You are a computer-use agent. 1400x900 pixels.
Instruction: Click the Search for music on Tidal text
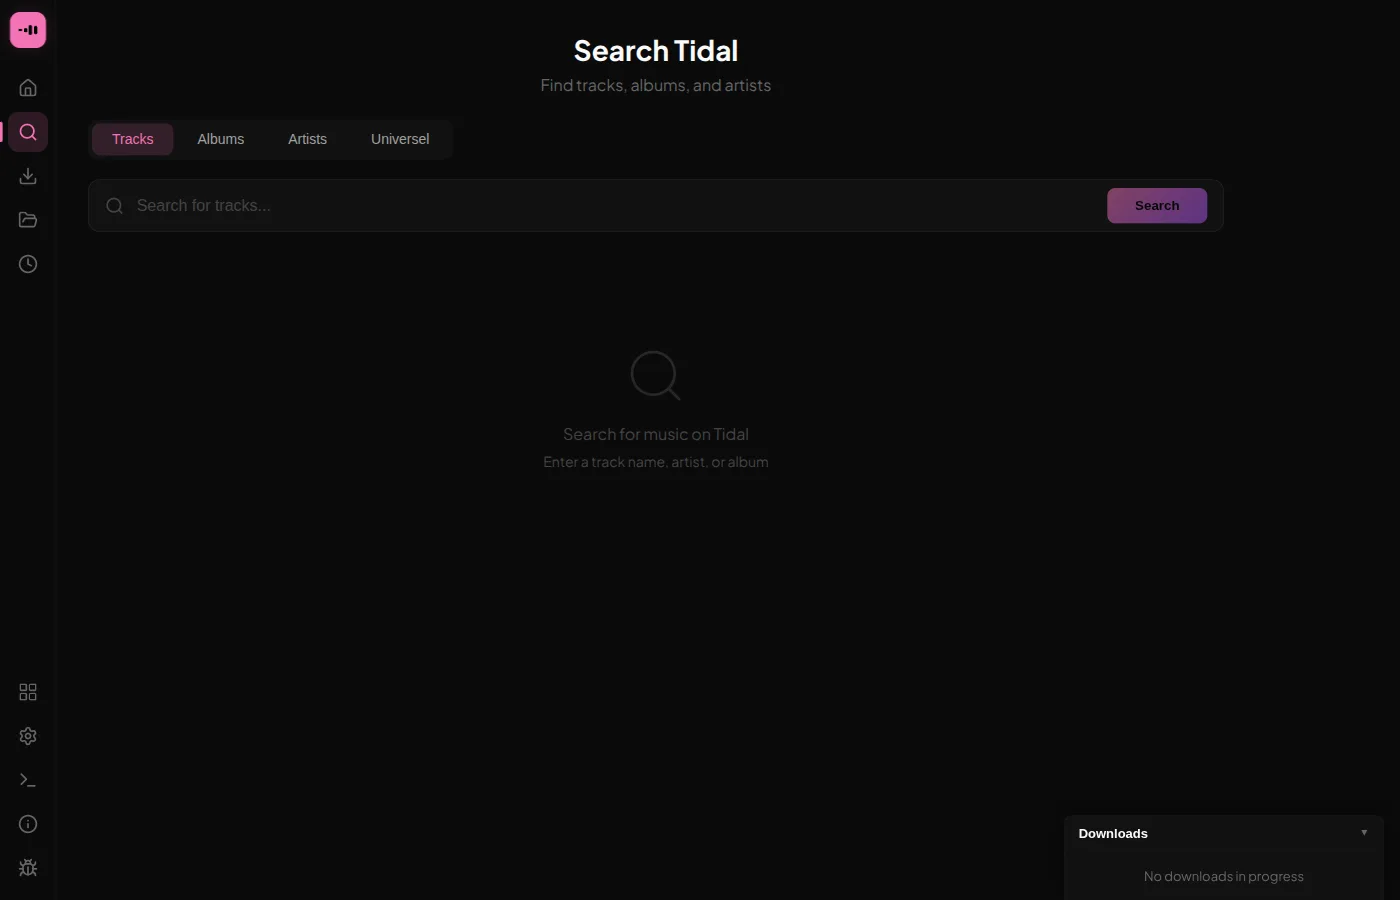click(656, 434)
